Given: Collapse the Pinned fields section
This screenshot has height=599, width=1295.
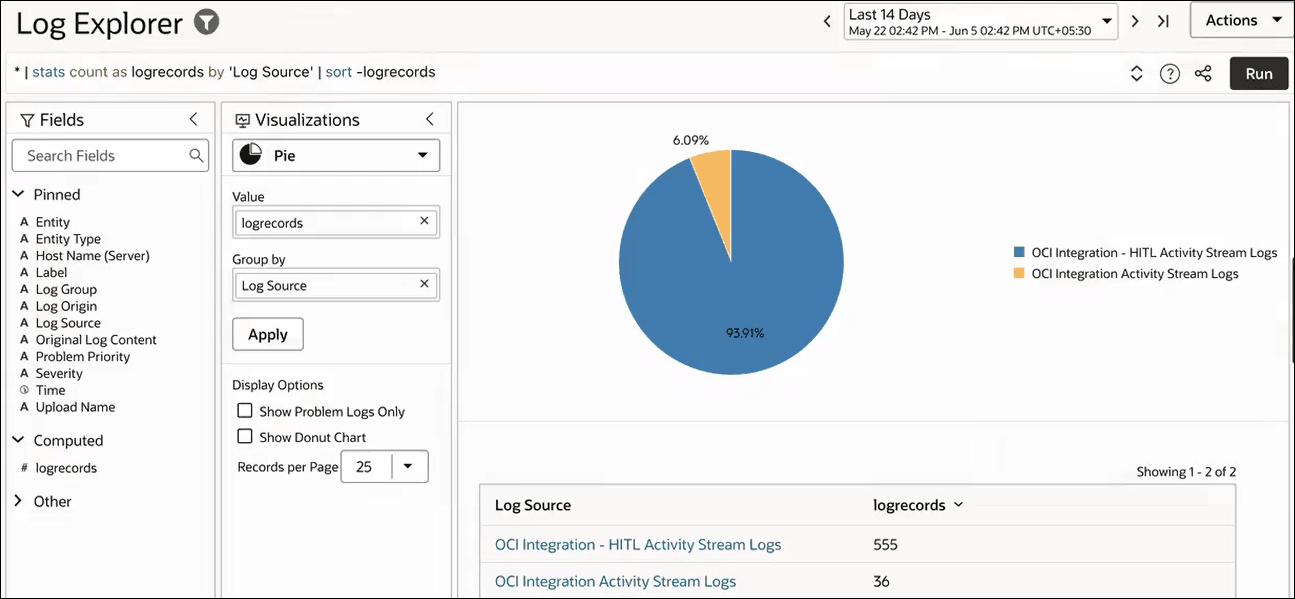Looking at the screenshot, I should 18,194.
